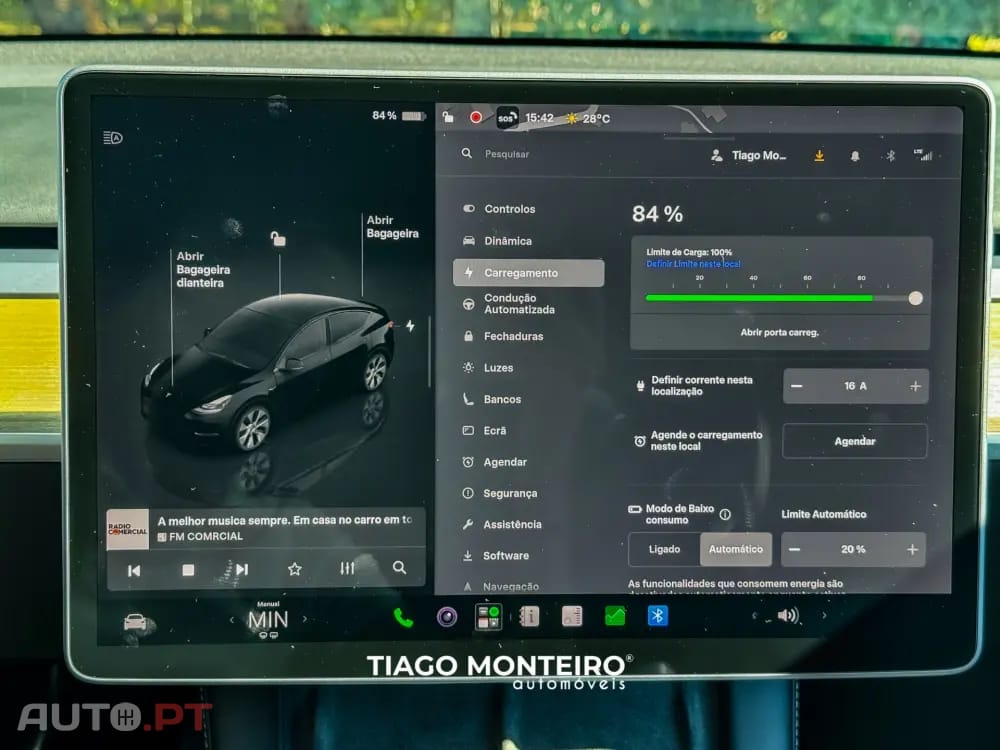1000x750 pixels.
Task: Set Modo de Baixo consumo to Automático
Action: [x=736, y=549]
